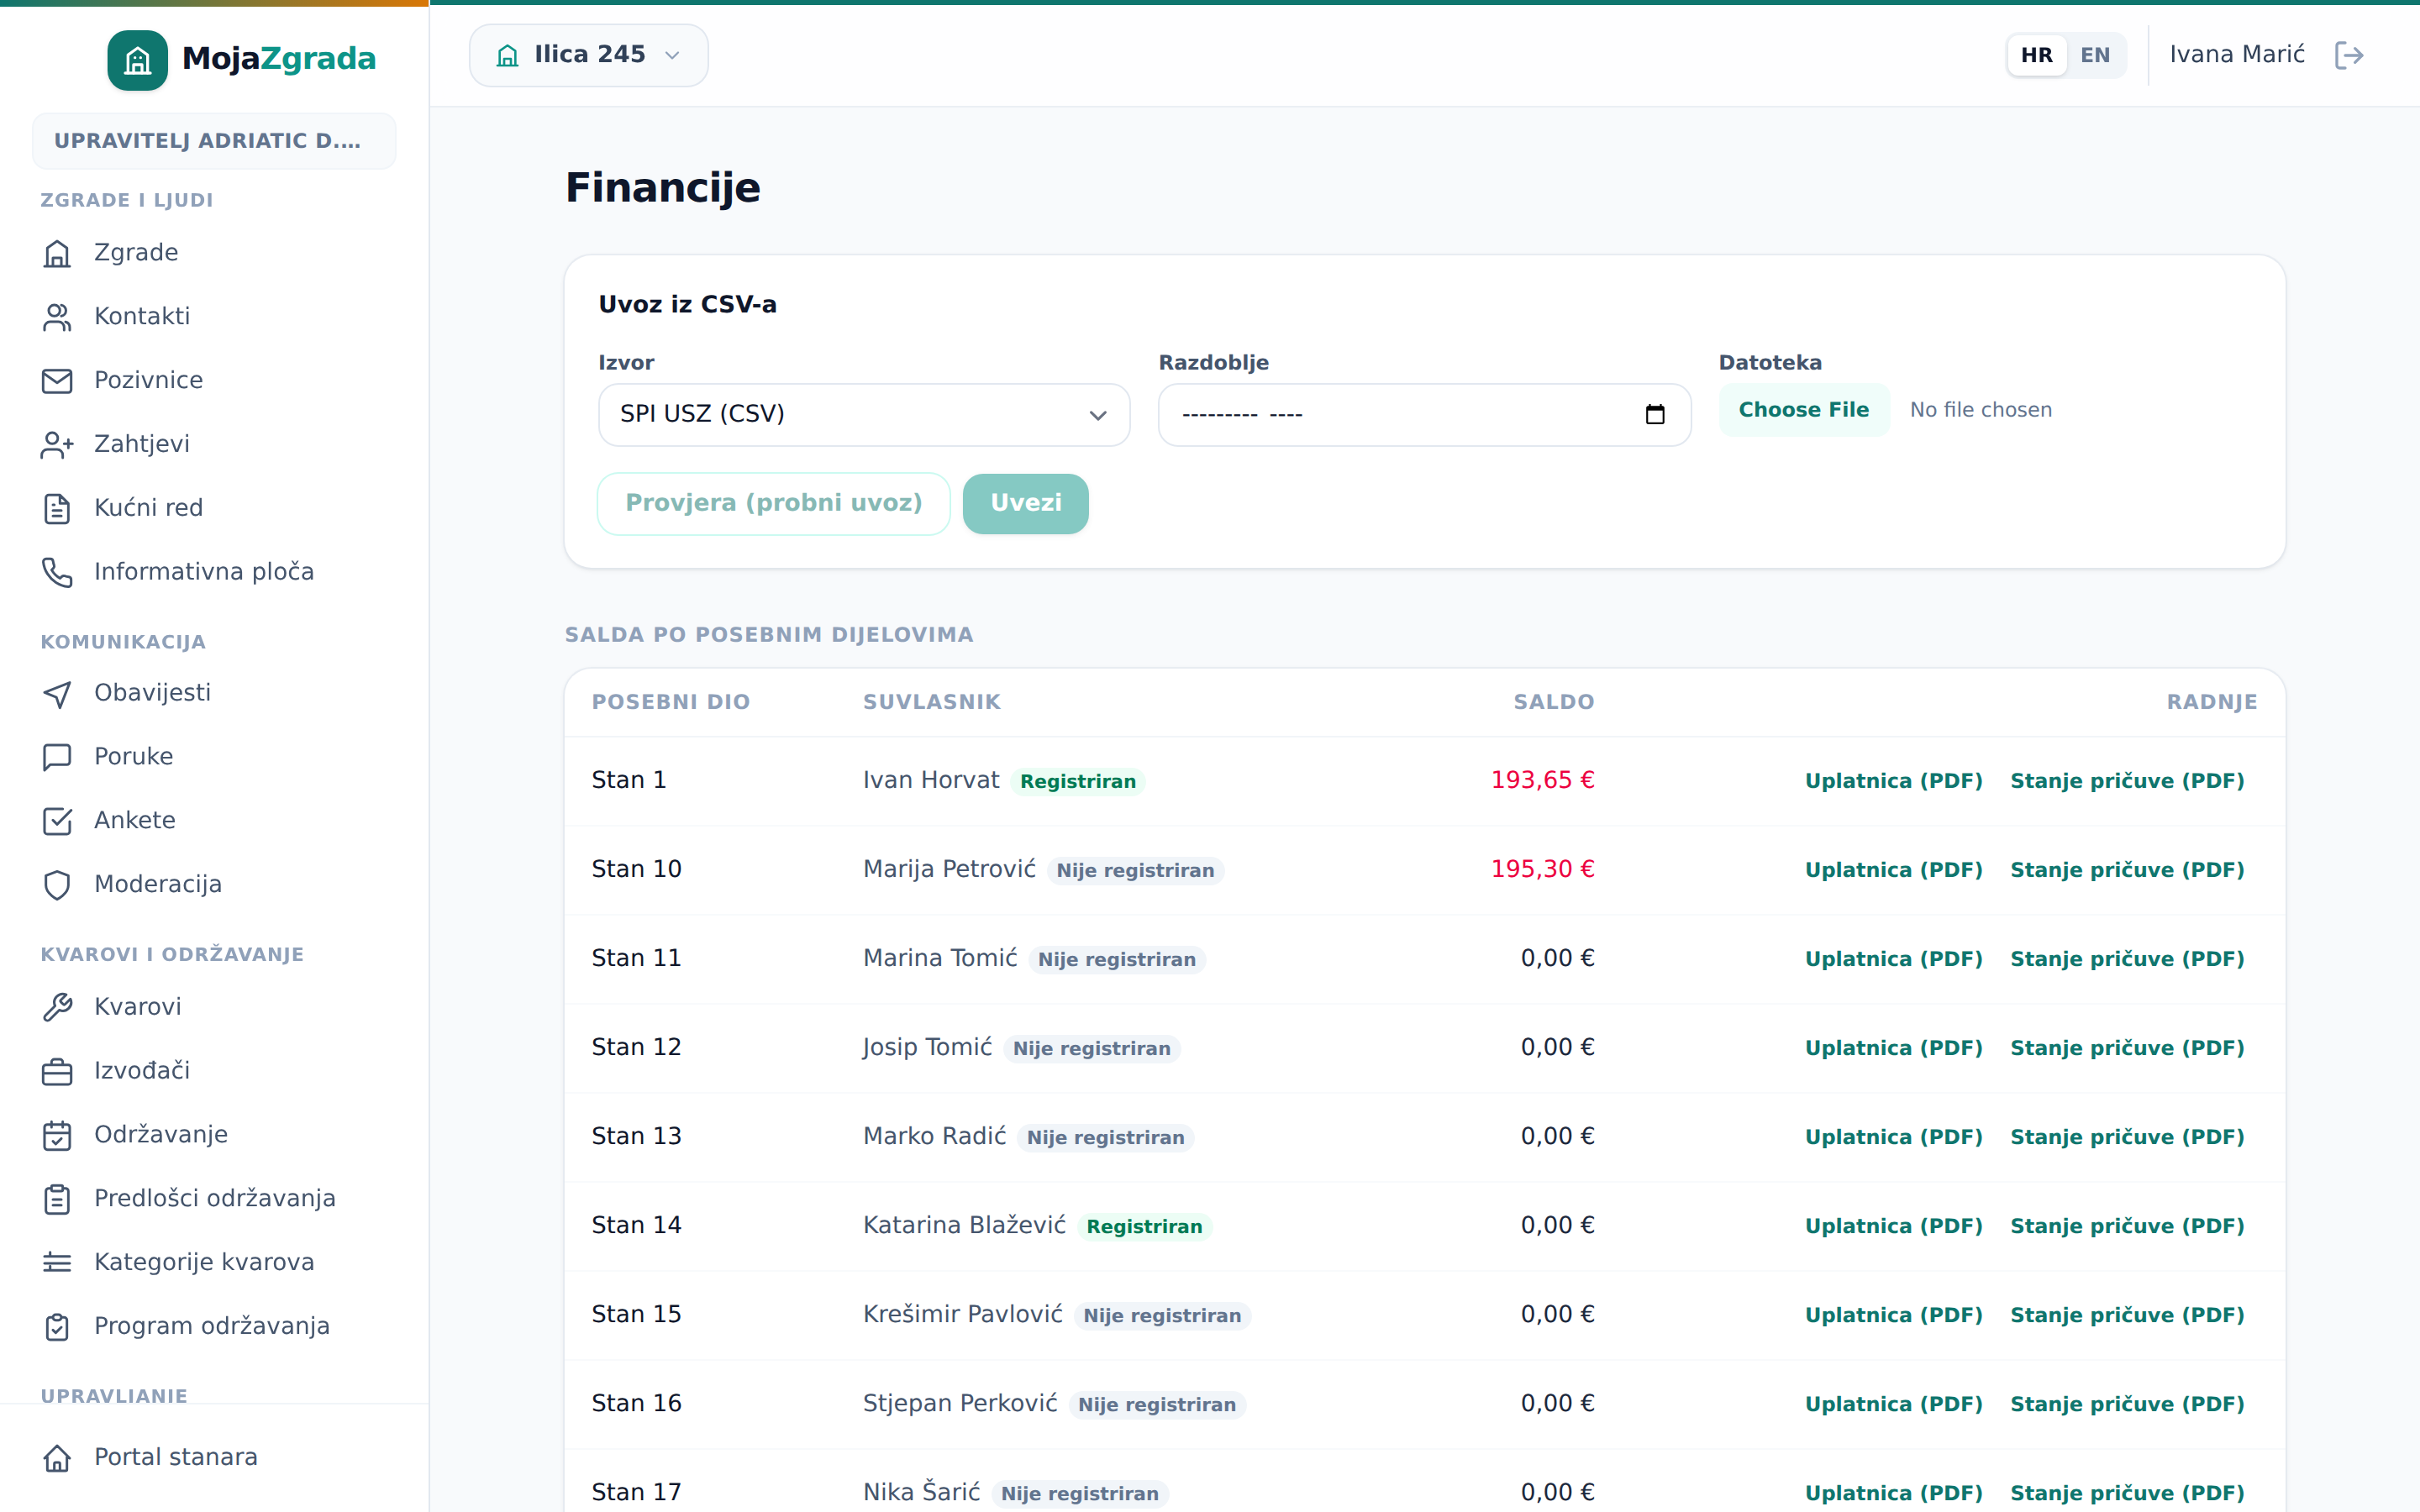The height and width of the screenshot is (1512, 2420).
Task: Click the Uvezi button
Action: pos(1026,503)
